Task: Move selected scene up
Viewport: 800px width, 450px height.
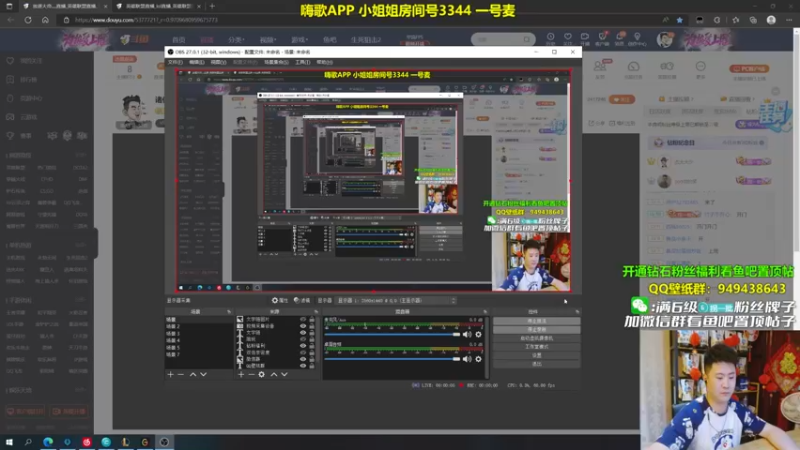Action: [193, 374]
